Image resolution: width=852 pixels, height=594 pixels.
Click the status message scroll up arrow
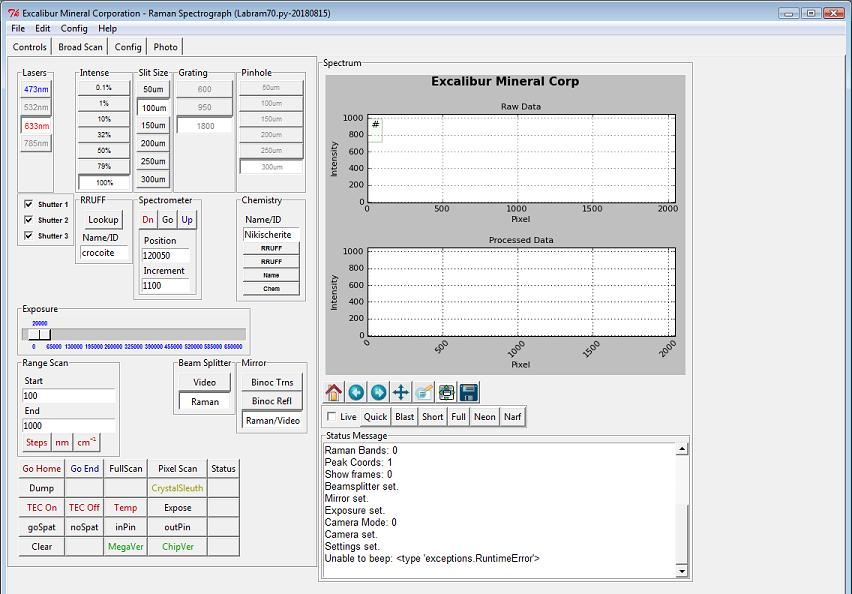pyautogui.click(x=681, y=449)
